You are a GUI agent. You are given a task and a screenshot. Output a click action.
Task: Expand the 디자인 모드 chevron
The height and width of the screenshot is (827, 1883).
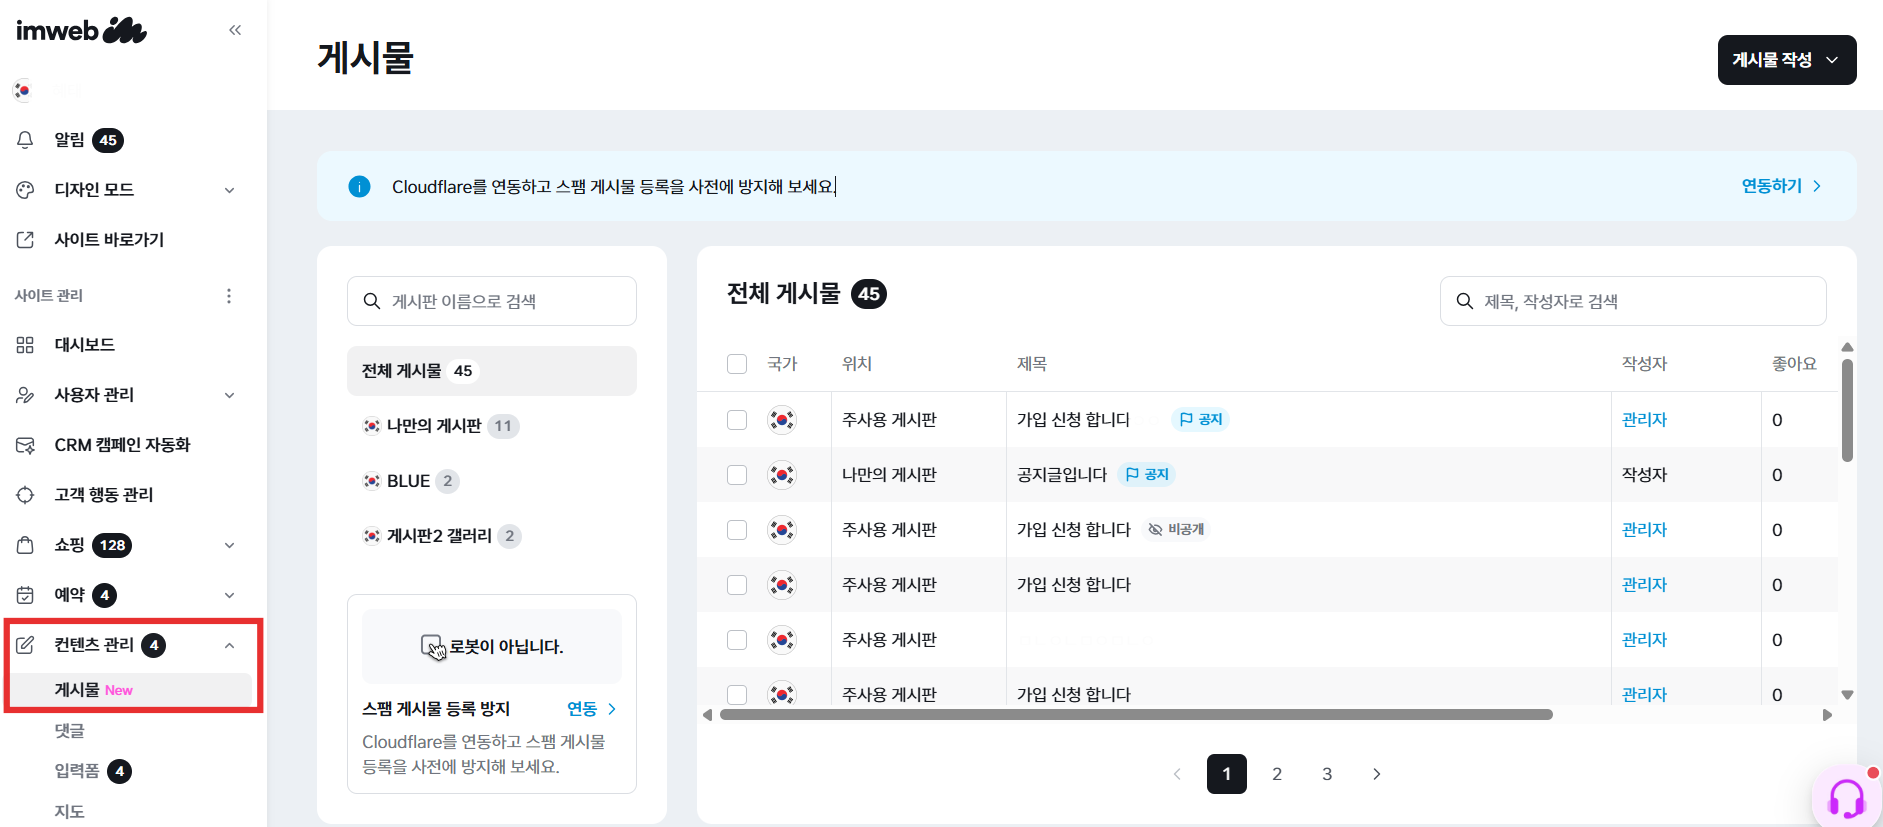(230, 190)
